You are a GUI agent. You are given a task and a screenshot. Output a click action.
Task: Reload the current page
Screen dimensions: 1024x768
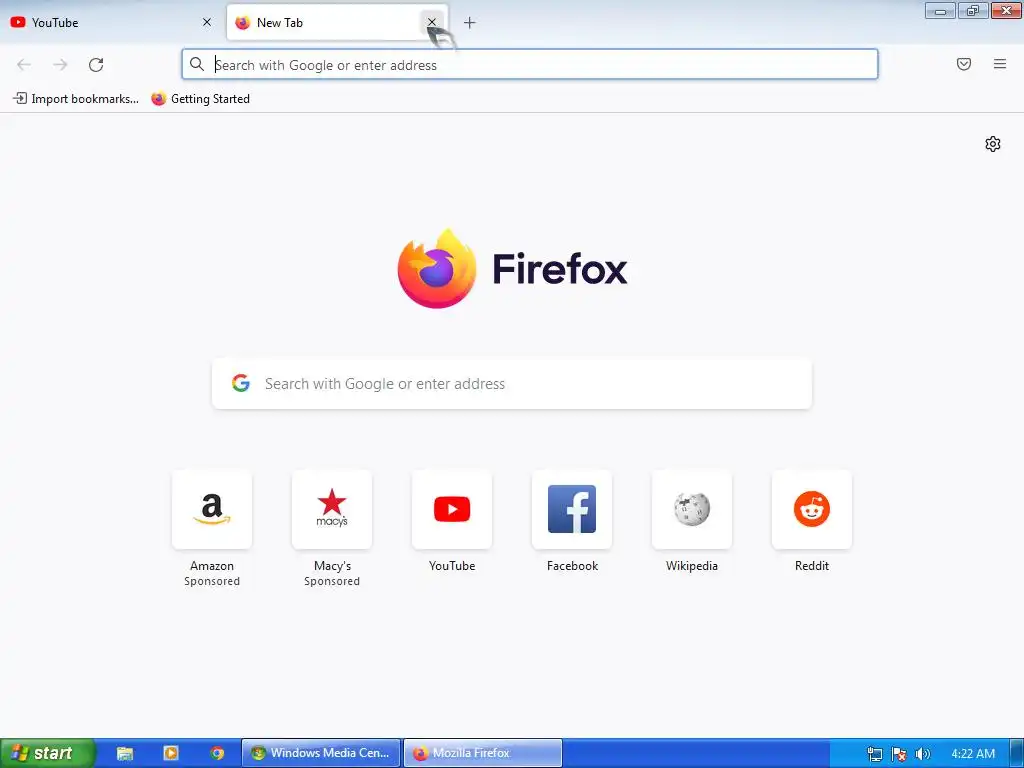(x=96, y=65)
